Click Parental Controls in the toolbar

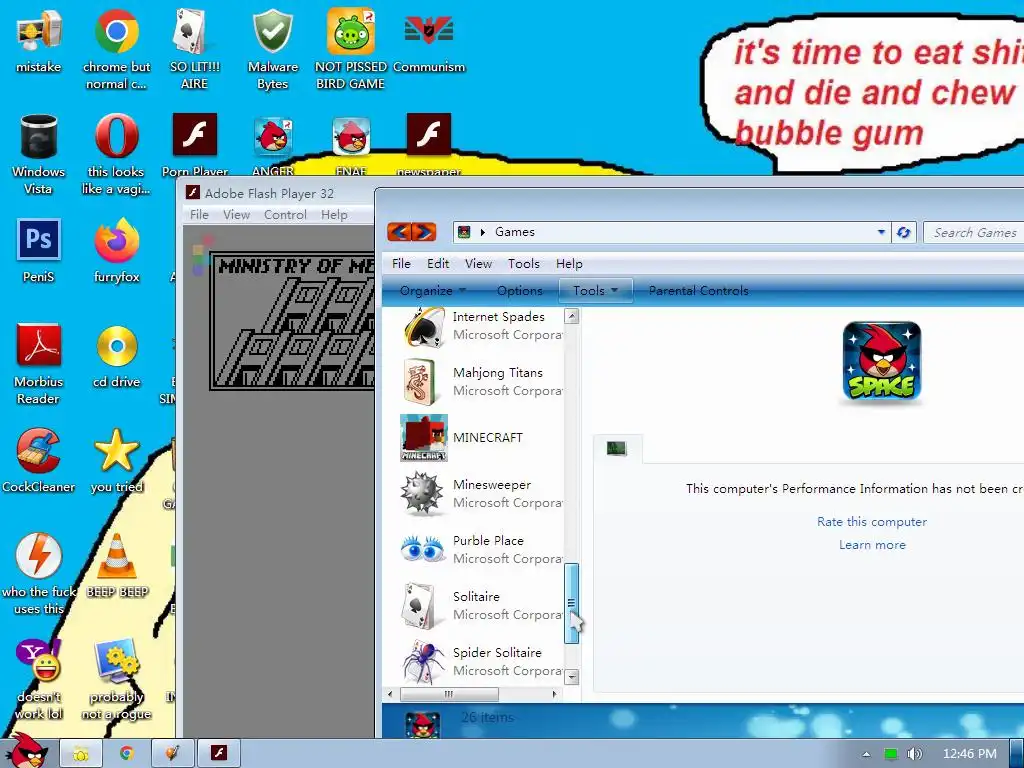coord(698,291)
